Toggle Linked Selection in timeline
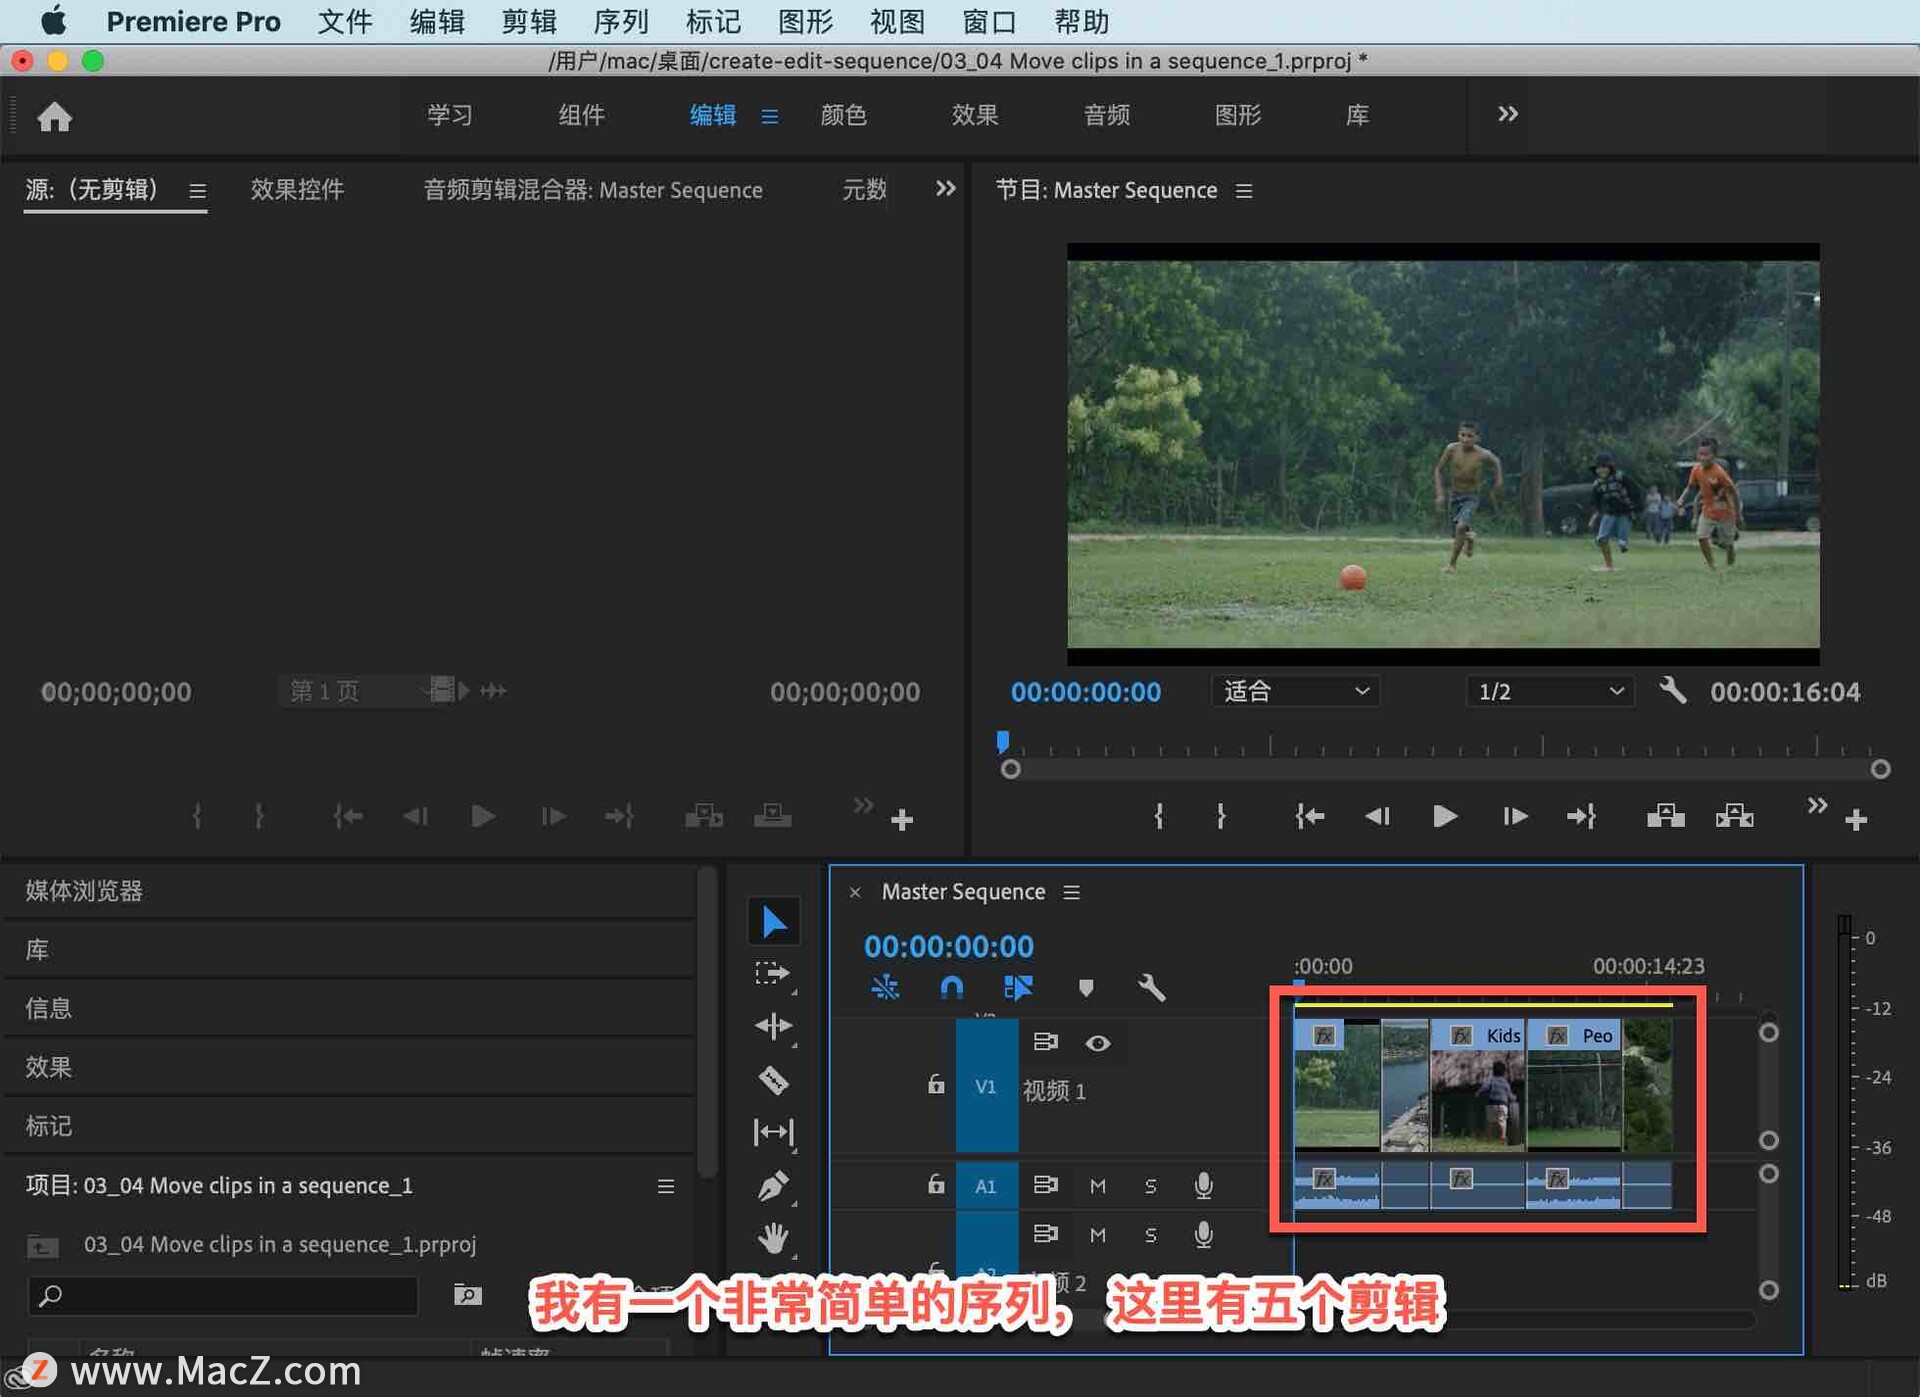This screenshot has width=1920, height=1397. click(x=1018, y=988)
